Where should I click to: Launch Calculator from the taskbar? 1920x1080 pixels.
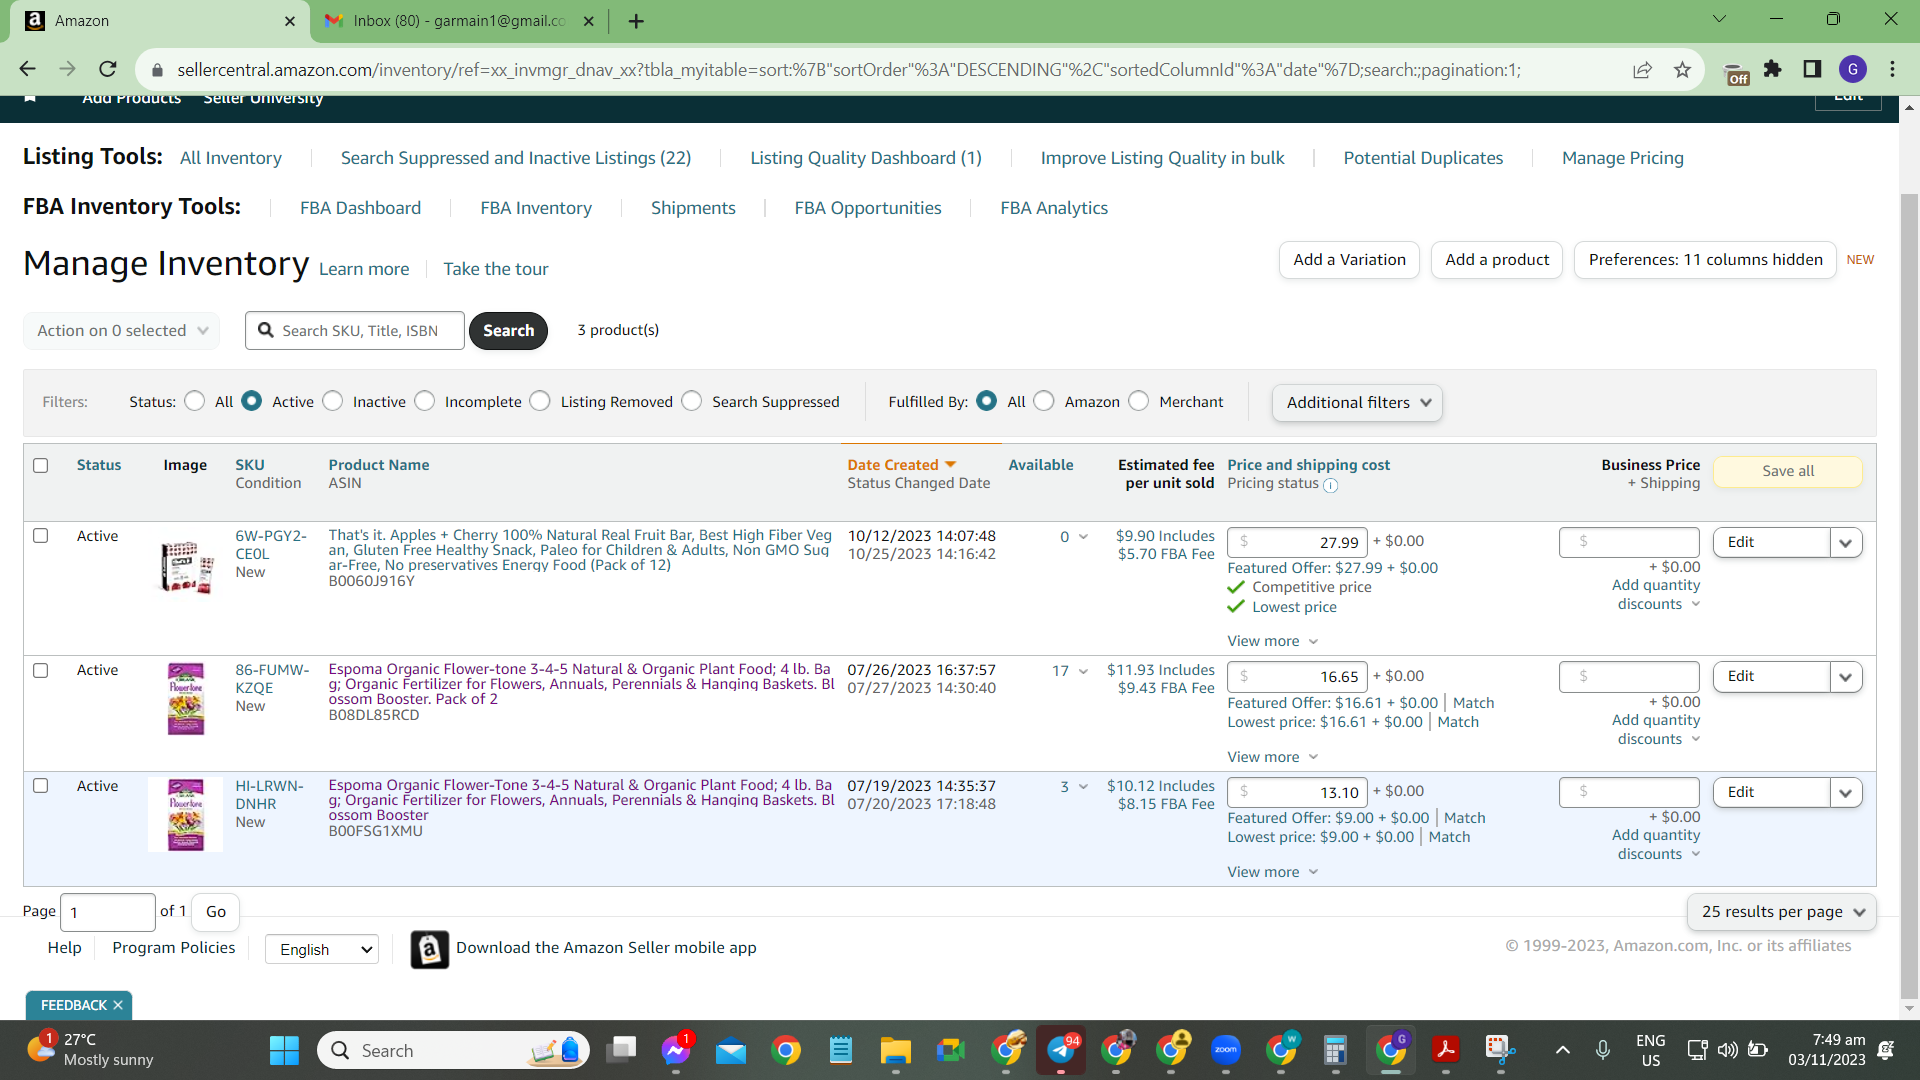click(1335, 1050)
